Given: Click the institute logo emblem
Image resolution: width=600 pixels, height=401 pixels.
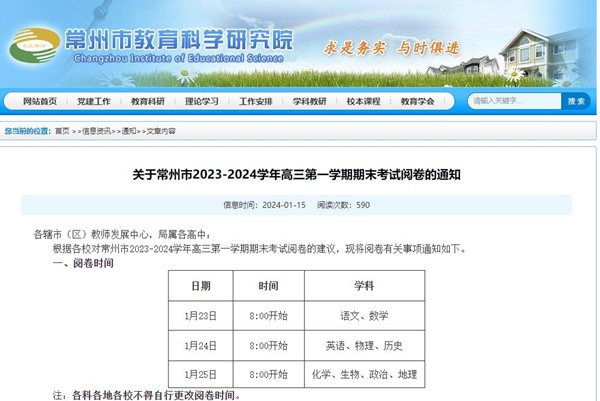Looking at the screenshot, I should point(35,46).
